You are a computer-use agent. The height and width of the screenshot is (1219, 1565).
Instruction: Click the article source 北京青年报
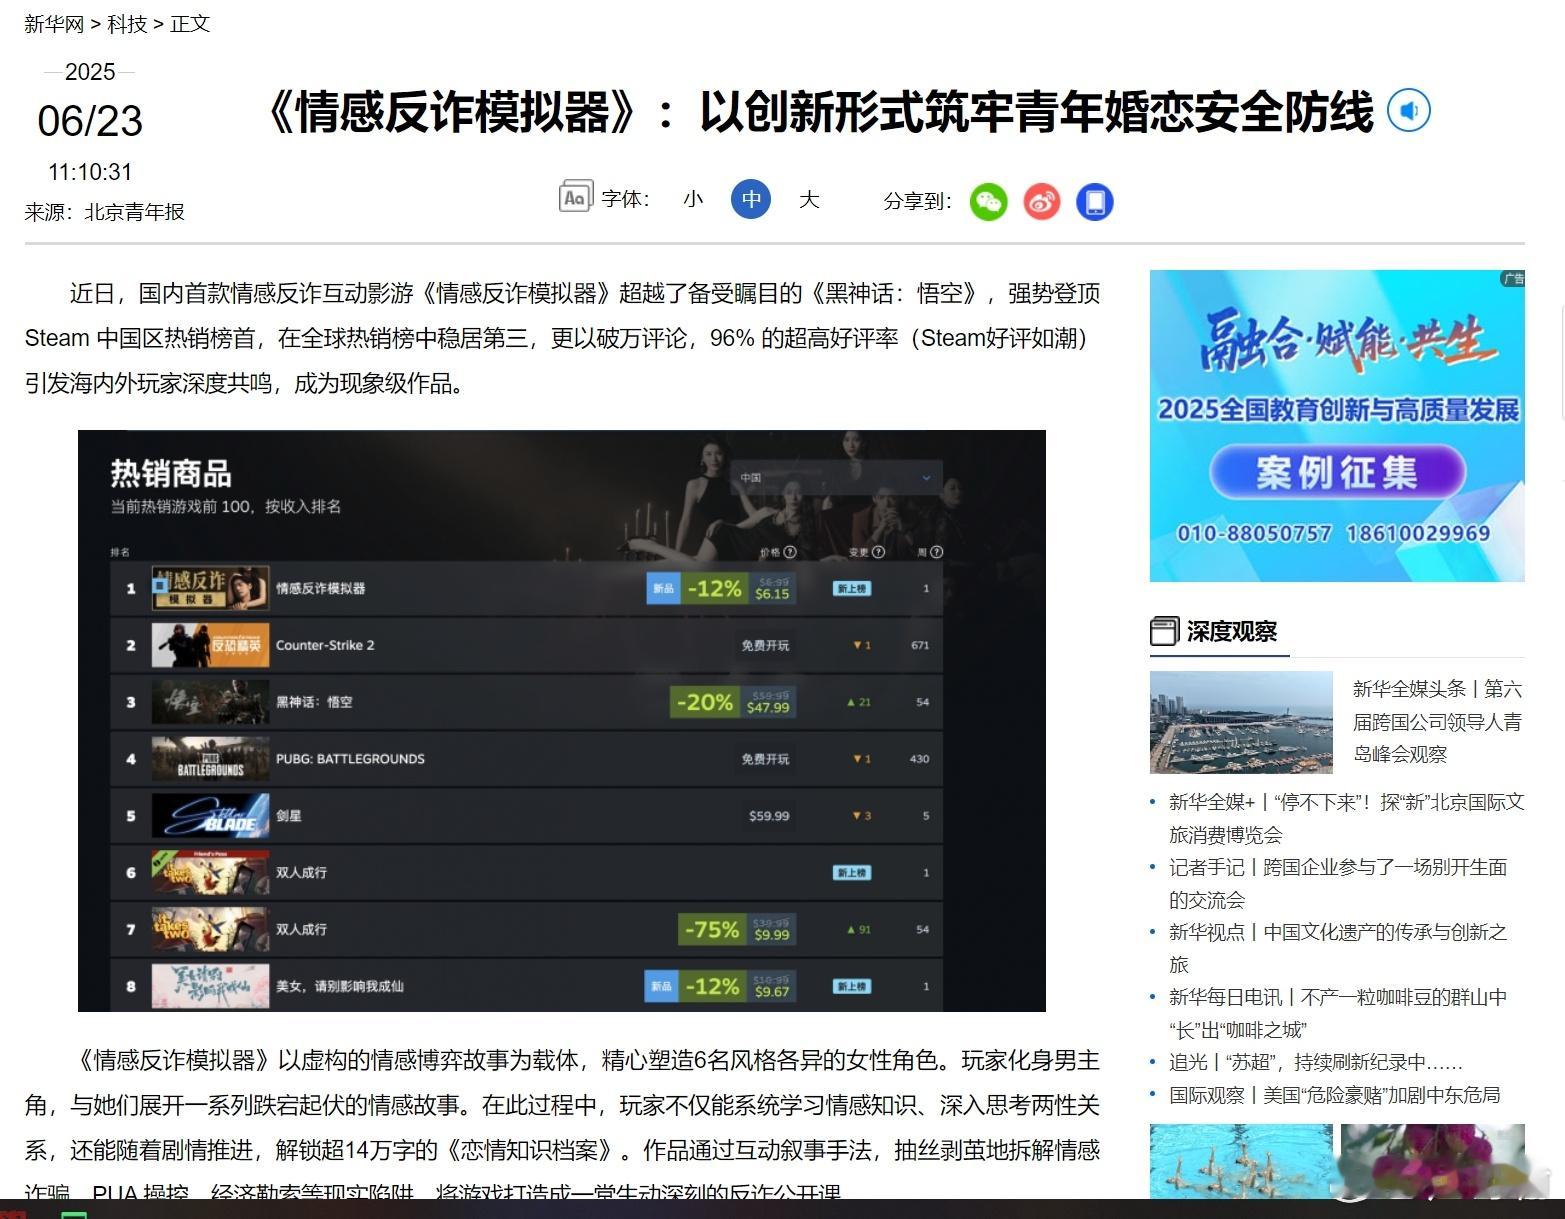(x=135, y=212)
